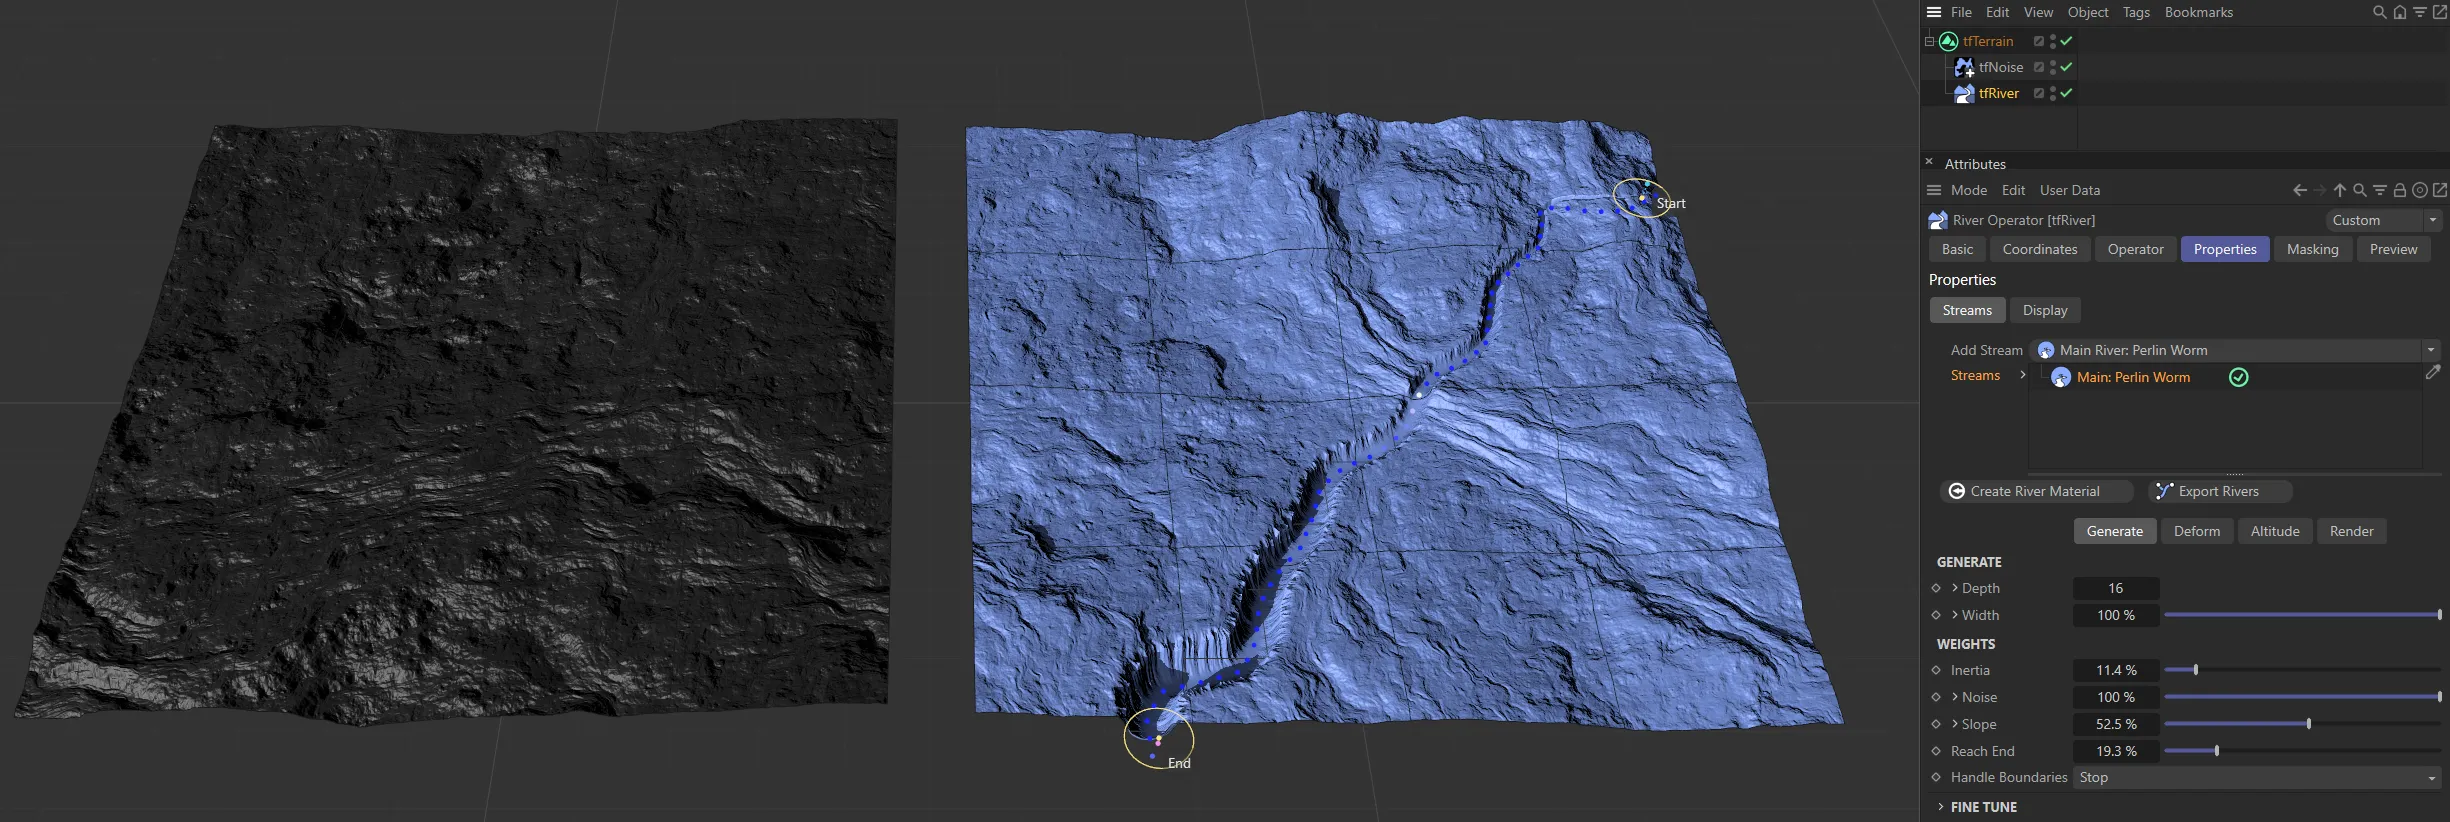Select Render section button
This screenshot has width=2450, height=822.
pos(2351,531)
